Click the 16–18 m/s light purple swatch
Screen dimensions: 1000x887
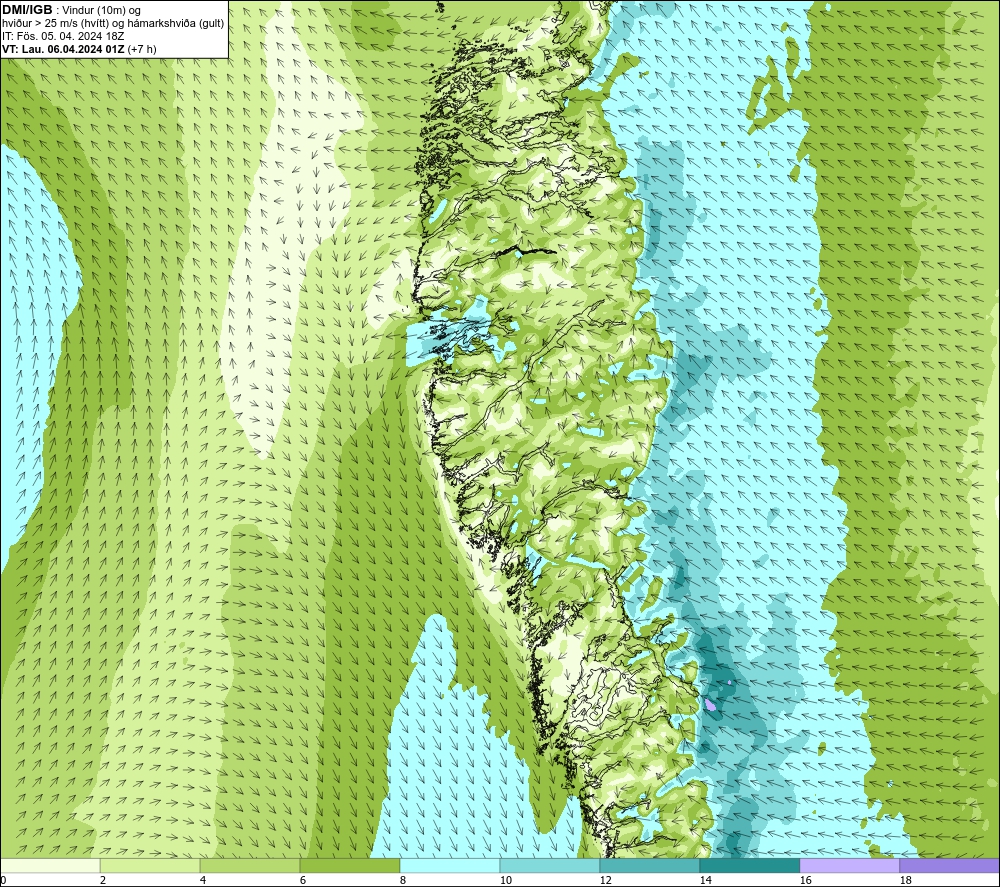(x=849, y=865)
